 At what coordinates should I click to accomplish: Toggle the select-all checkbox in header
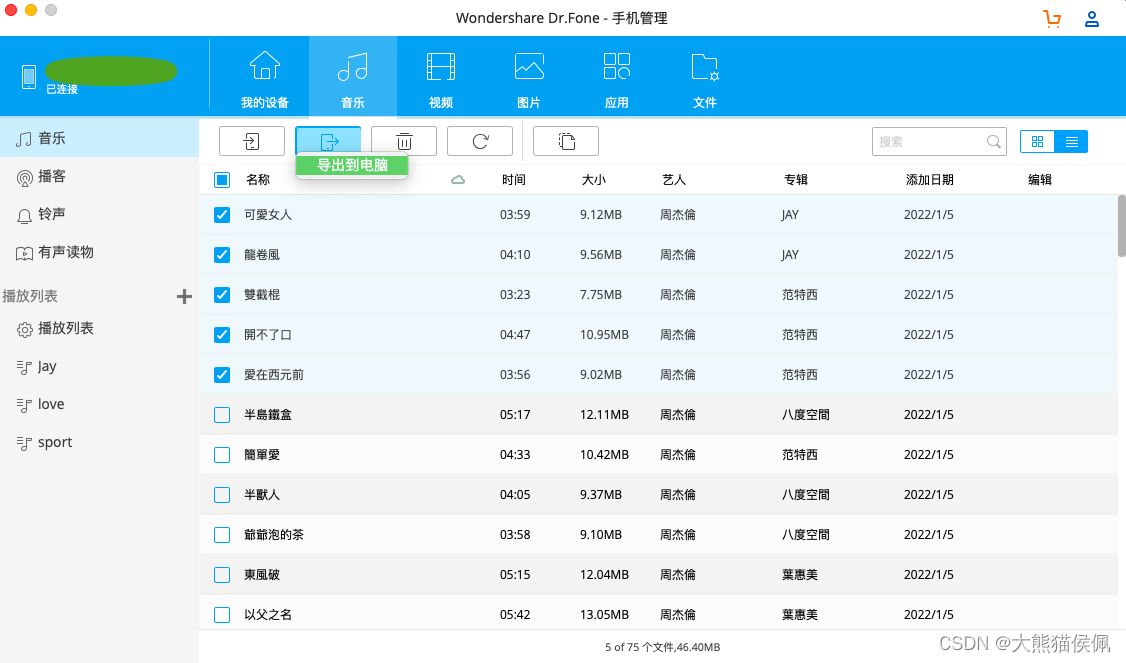(222, 180)
